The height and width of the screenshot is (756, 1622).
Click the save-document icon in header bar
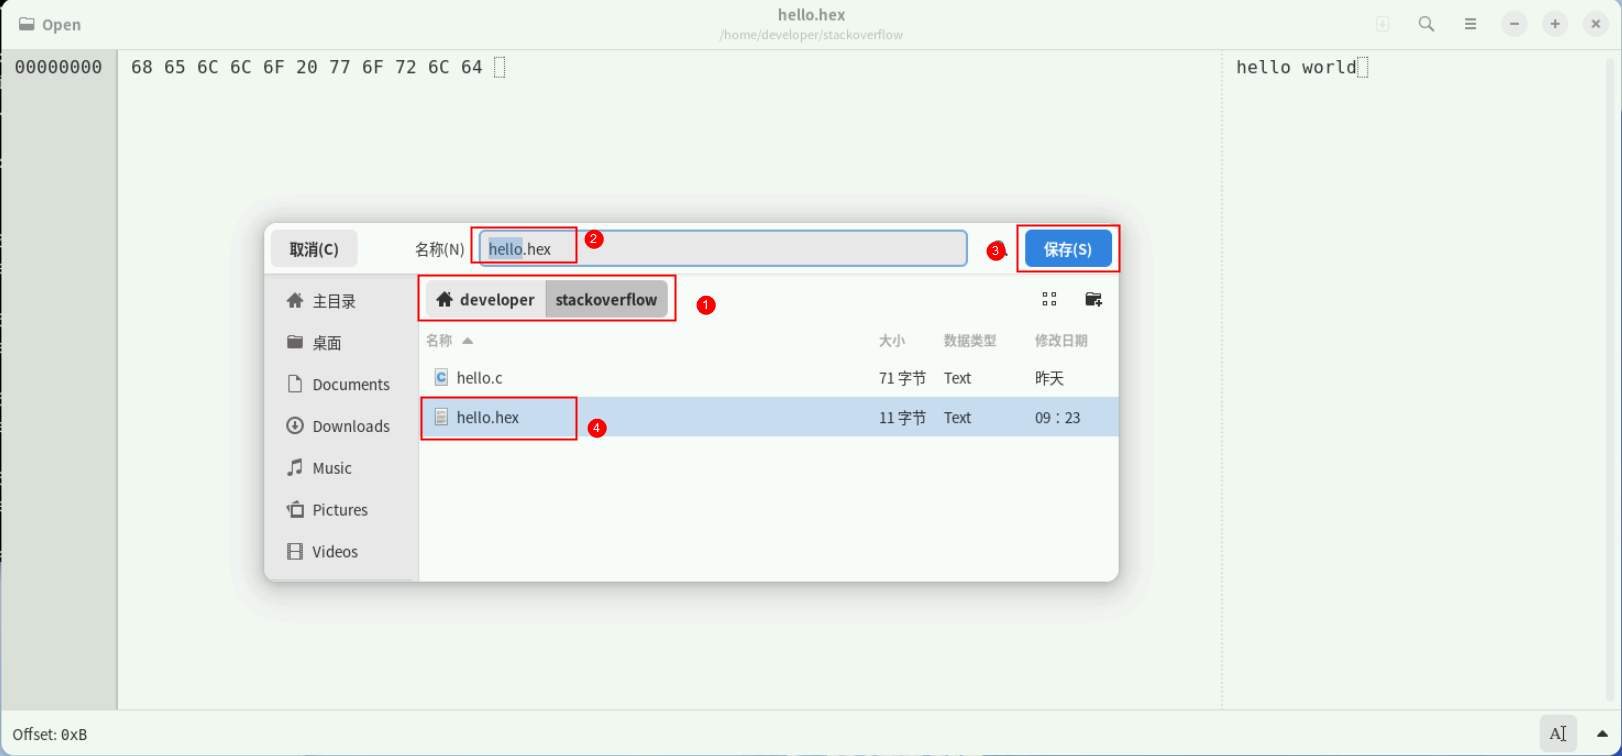point(1383,24)
